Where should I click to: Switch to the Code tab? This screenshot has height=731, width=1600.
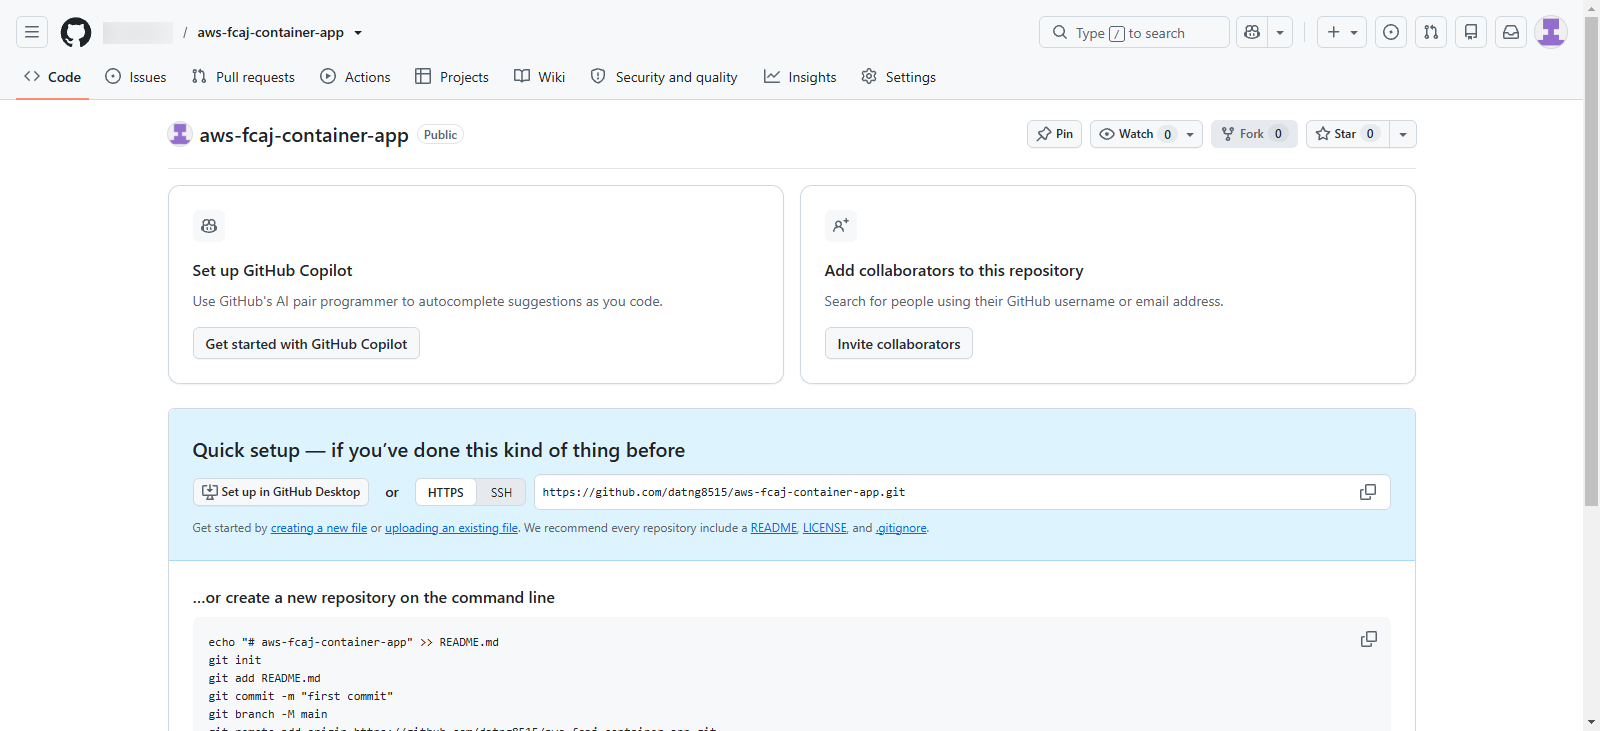(x=52, y=77)
